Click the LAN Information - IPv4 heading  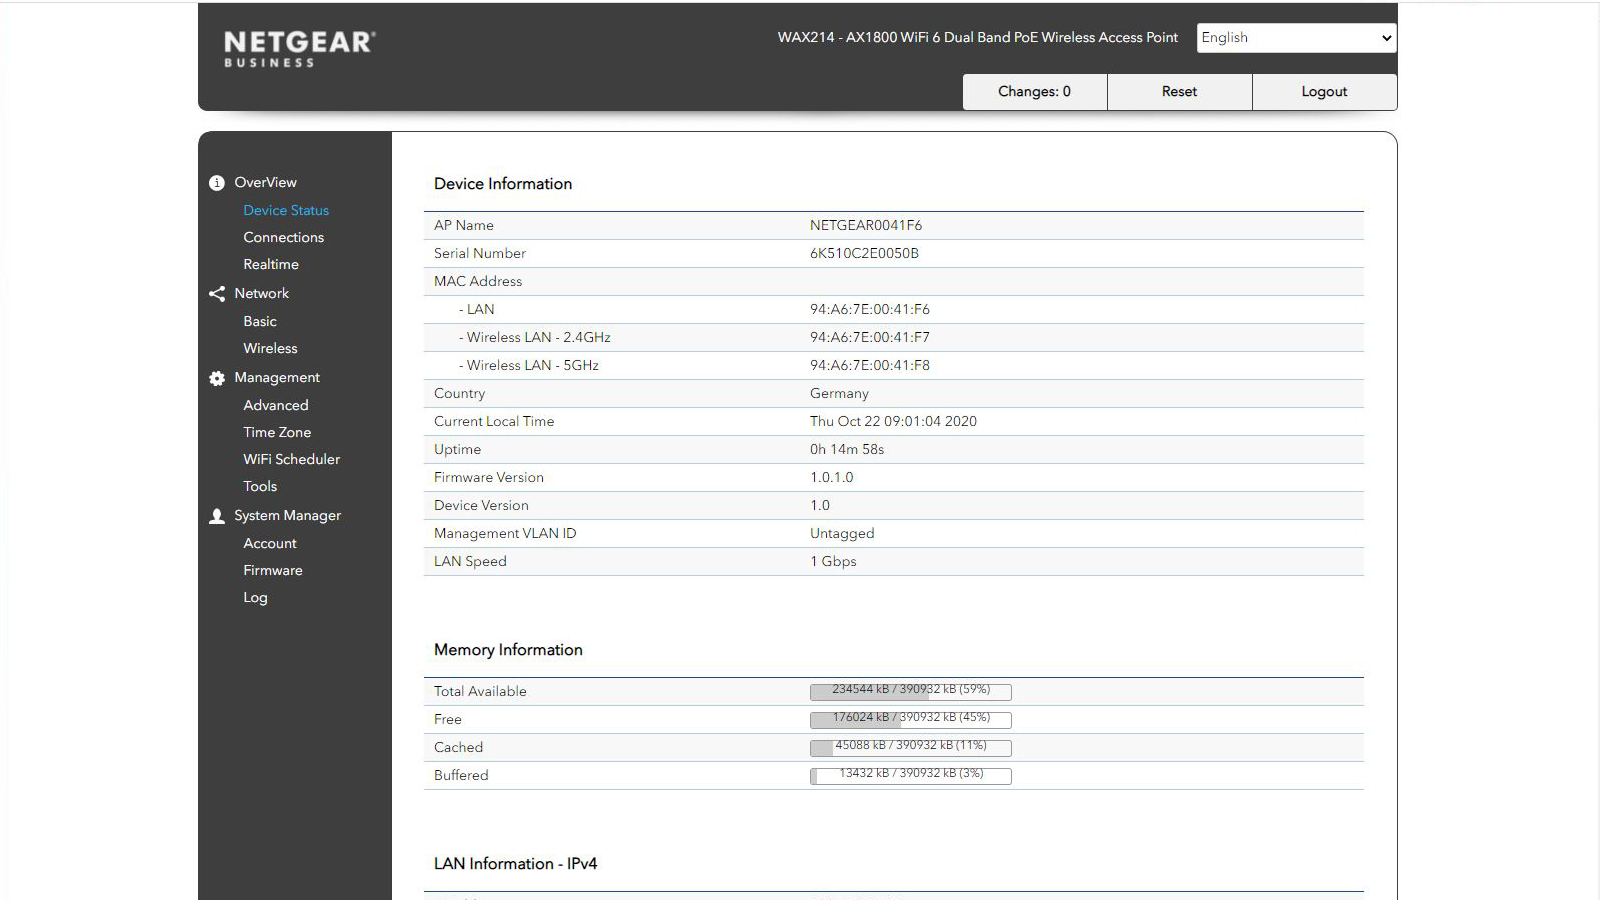click(x=515, y=864)
